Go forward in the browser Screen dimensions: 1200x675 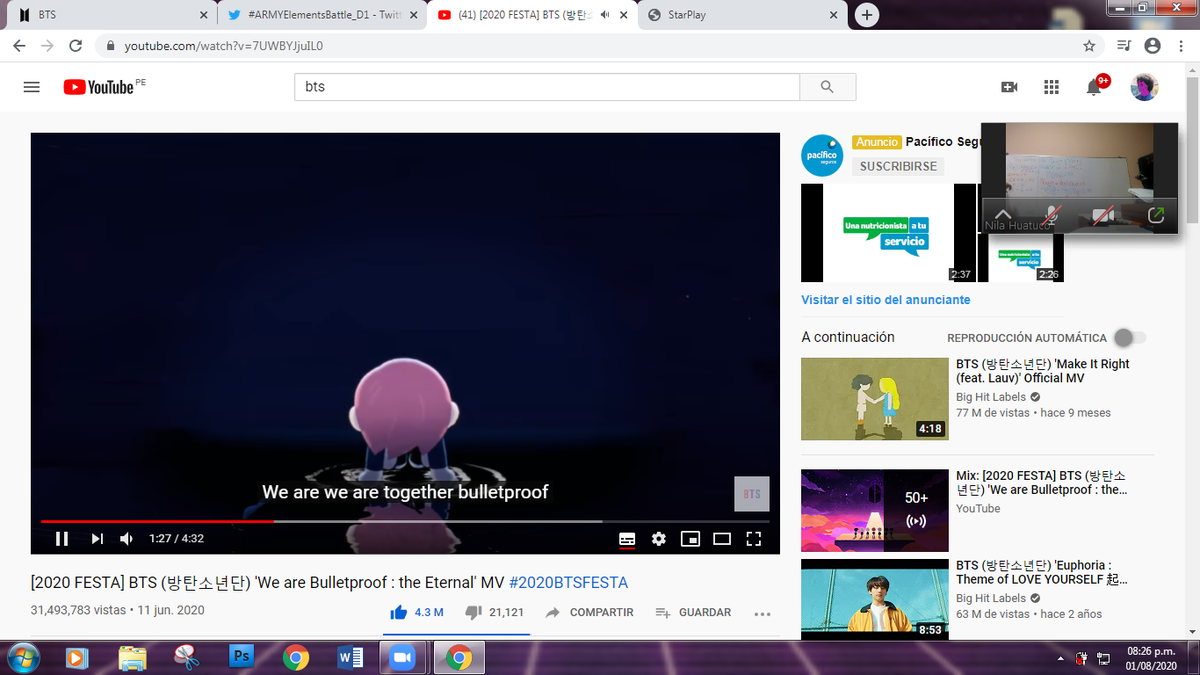(48, 46)
